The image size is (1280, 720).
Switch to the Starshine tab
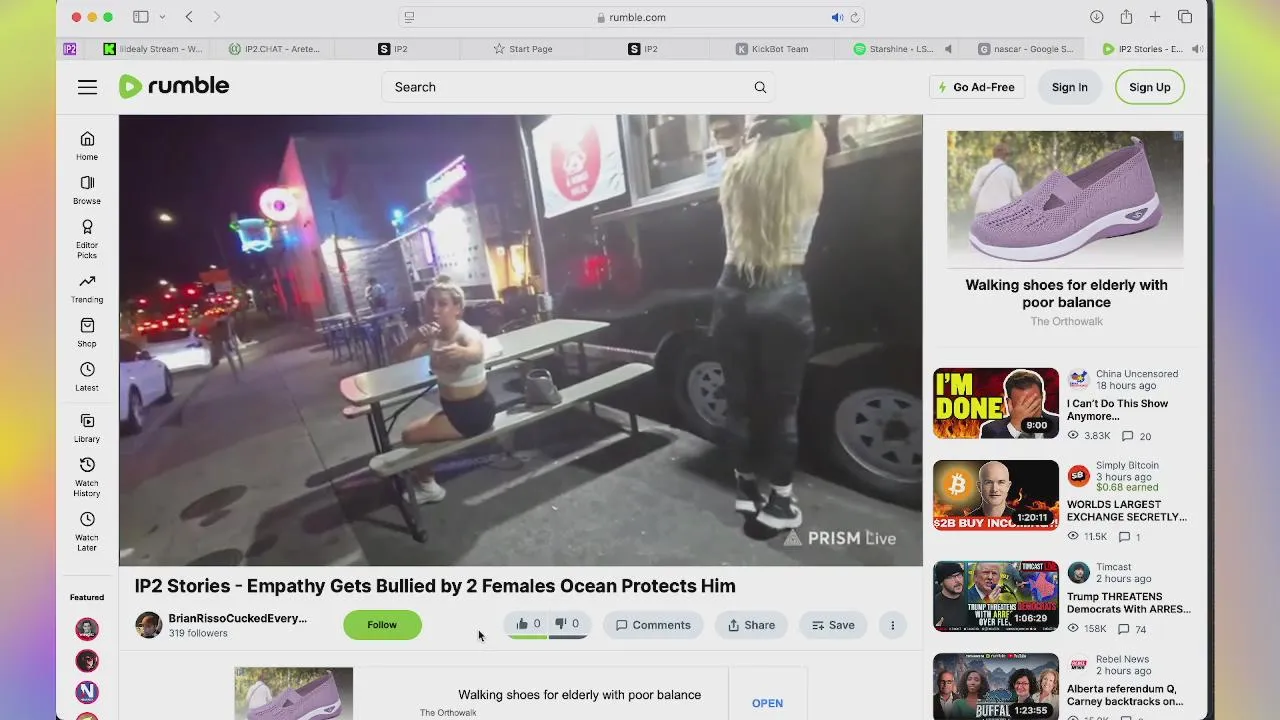click(895, 48)
